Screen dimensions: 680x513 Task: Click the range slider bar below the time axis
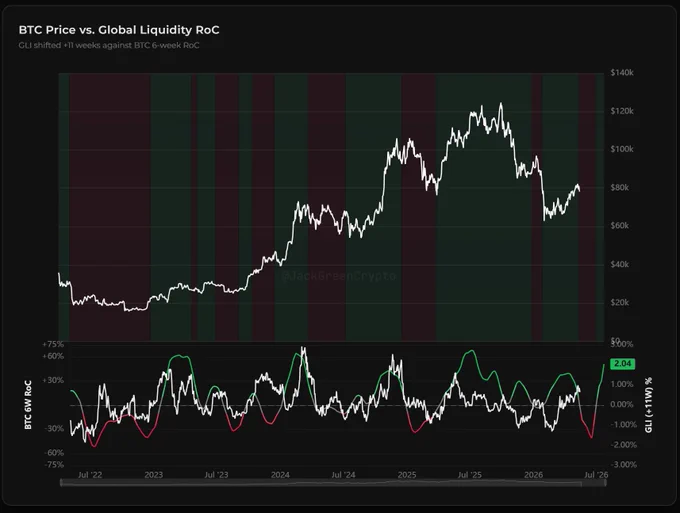333,483
